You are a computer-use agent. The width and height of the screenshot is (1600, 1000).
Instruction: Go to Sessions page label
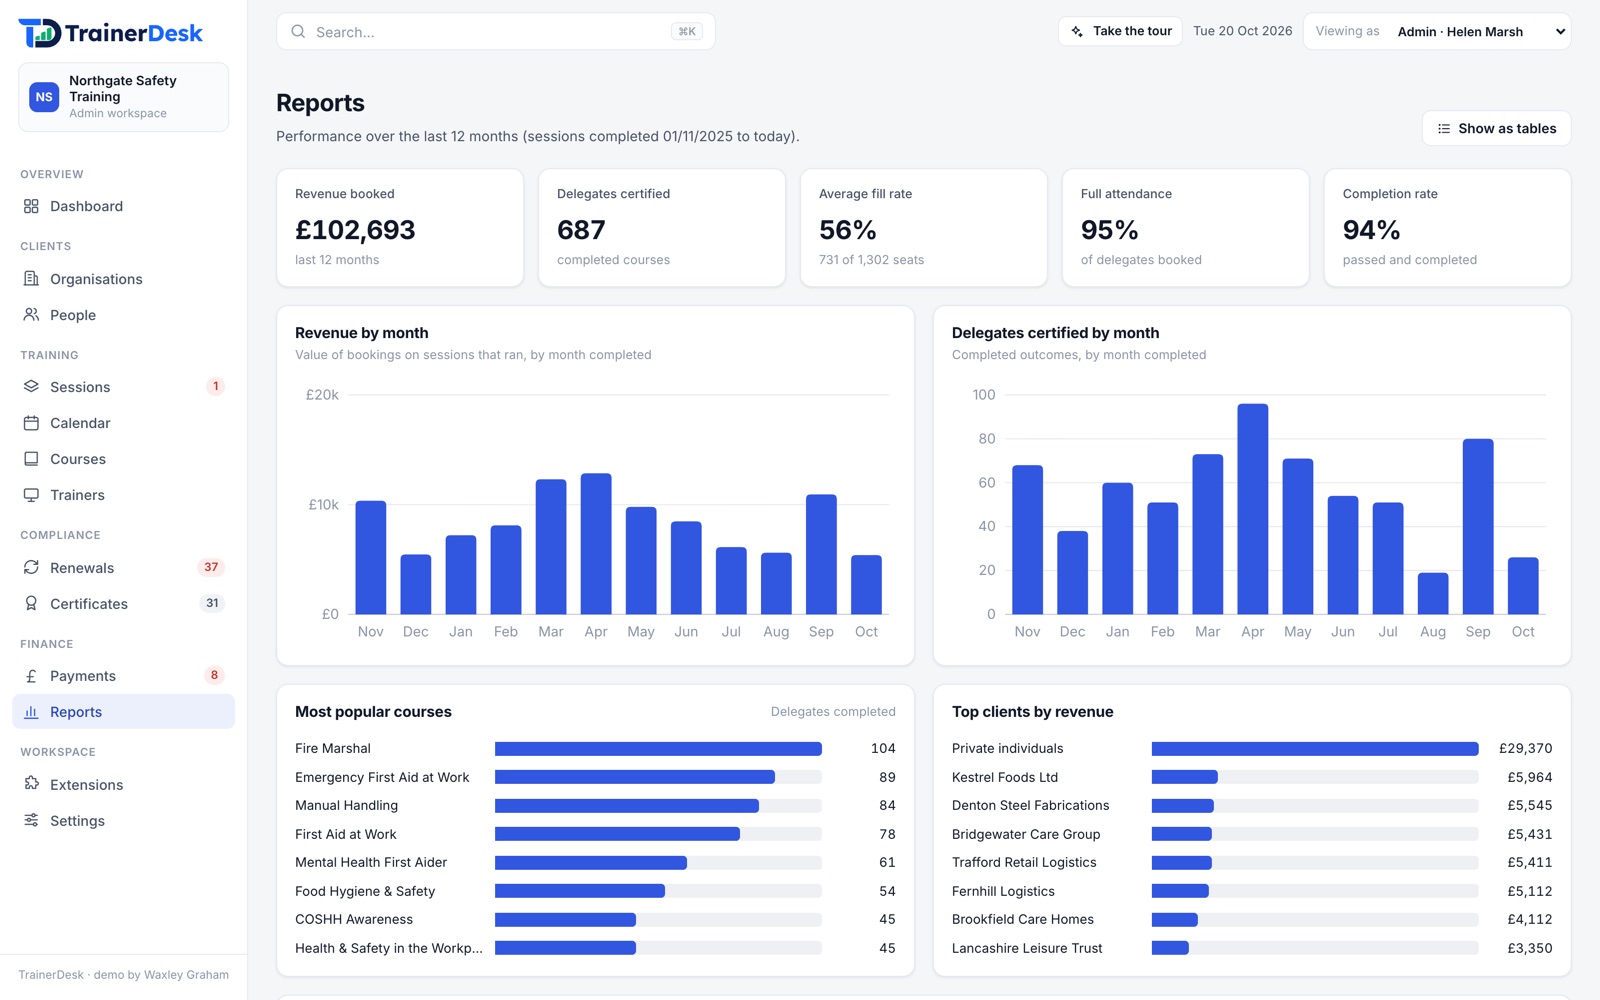80,387
